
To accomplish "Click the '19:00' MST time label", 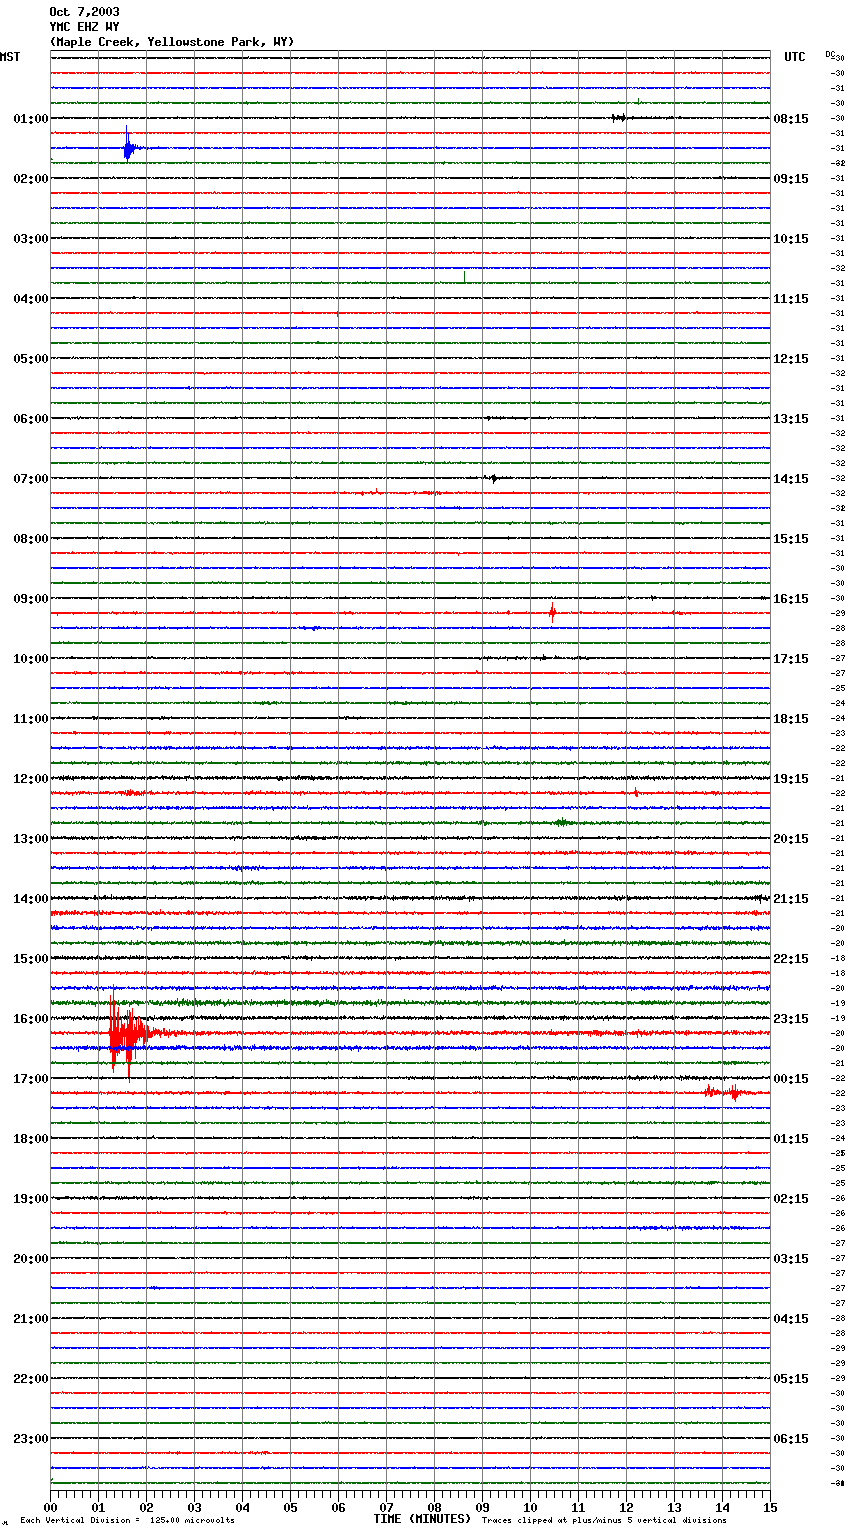I will pos(31,1199).
